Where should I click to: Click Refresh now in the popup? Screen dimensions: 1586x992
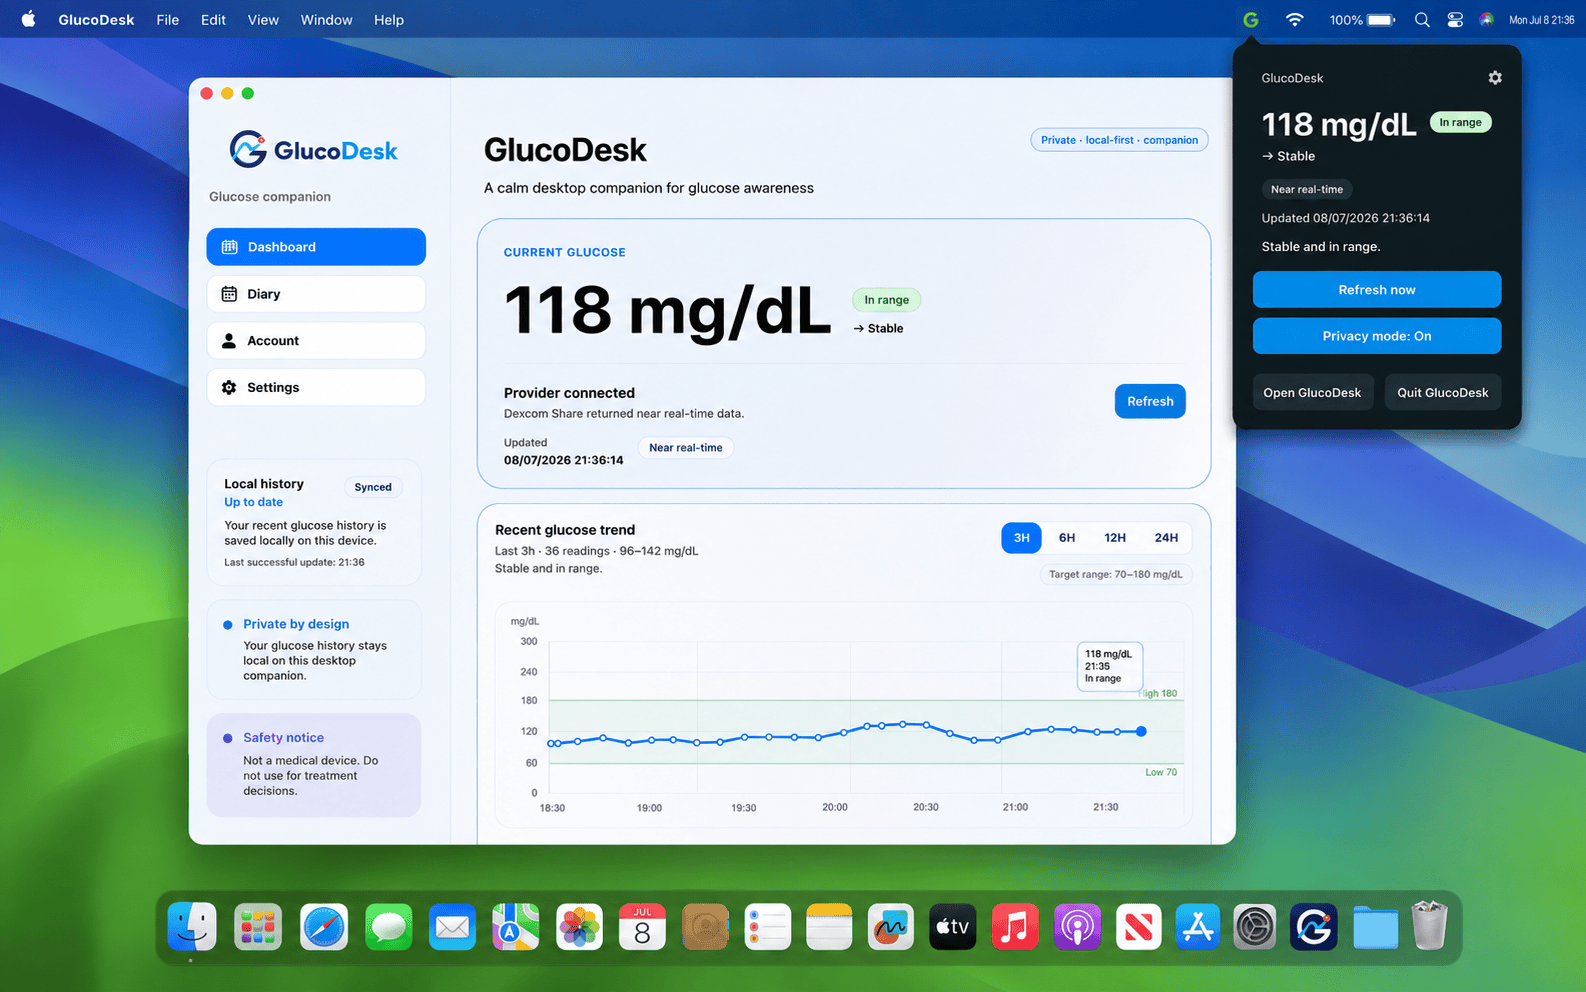point(1377,290)
